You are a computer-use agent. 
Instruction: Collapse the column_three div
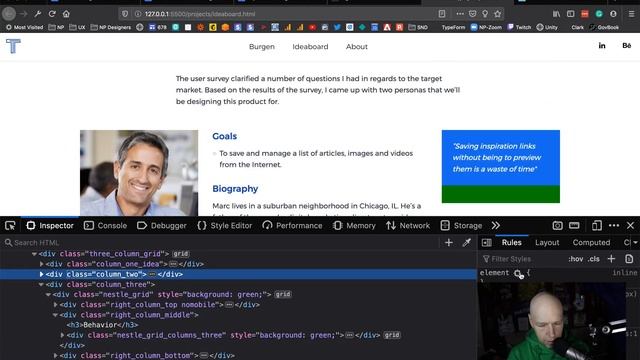click(41, 284)
